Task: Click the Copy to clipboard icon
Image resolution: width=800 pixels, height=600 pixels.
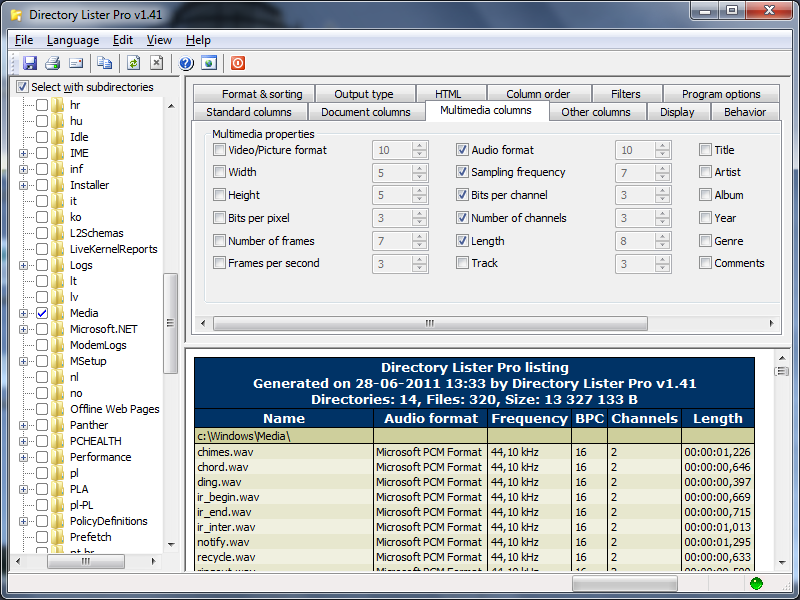Action: coord(105,63)
